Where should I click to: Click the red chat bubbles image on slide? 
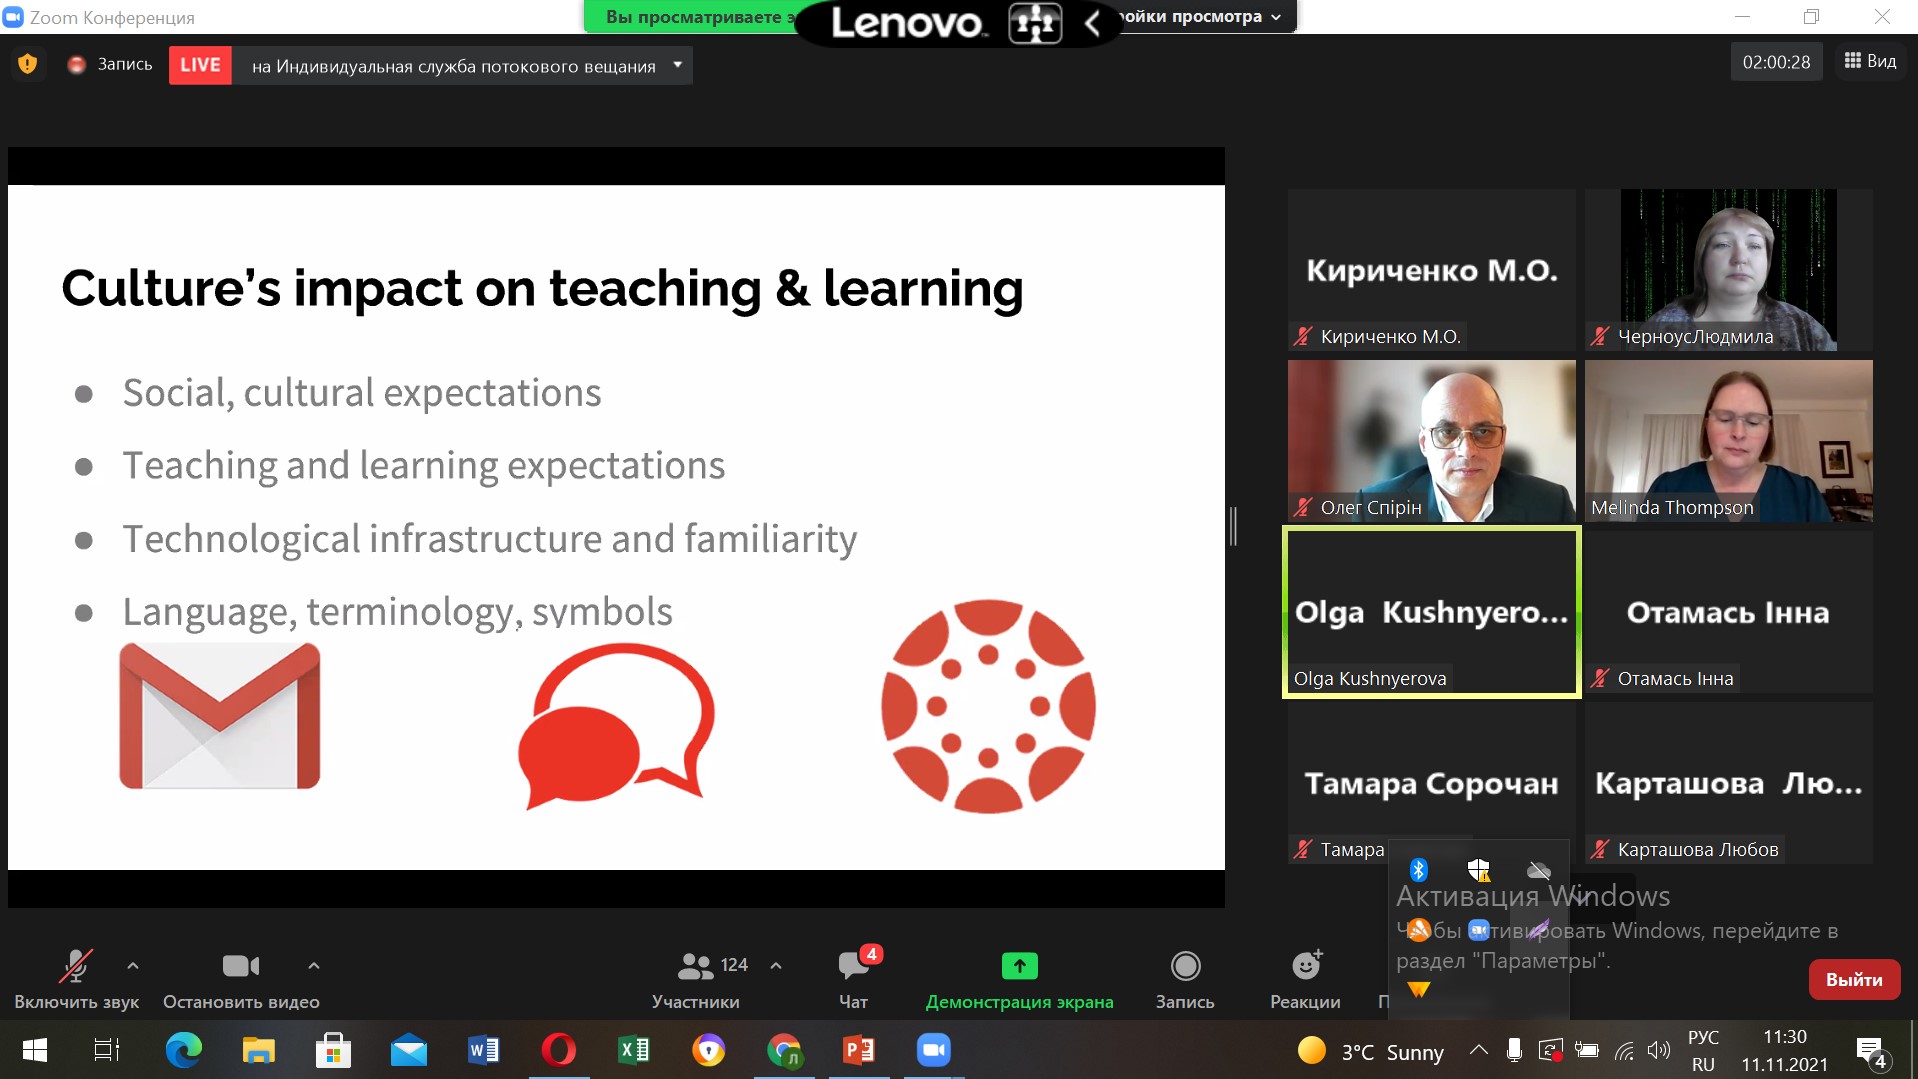tap(616, 725)
